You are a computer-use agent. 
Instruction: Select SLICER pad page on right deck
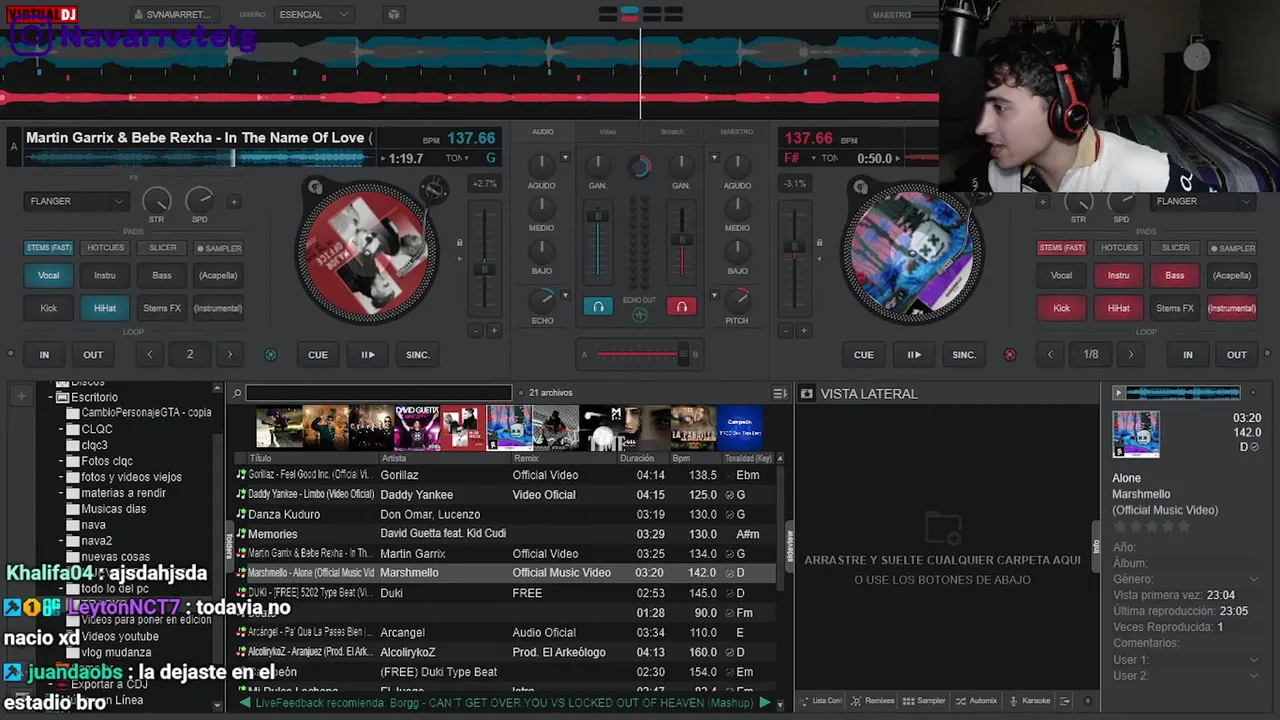pyautogui.click(x=1175, y=248)
